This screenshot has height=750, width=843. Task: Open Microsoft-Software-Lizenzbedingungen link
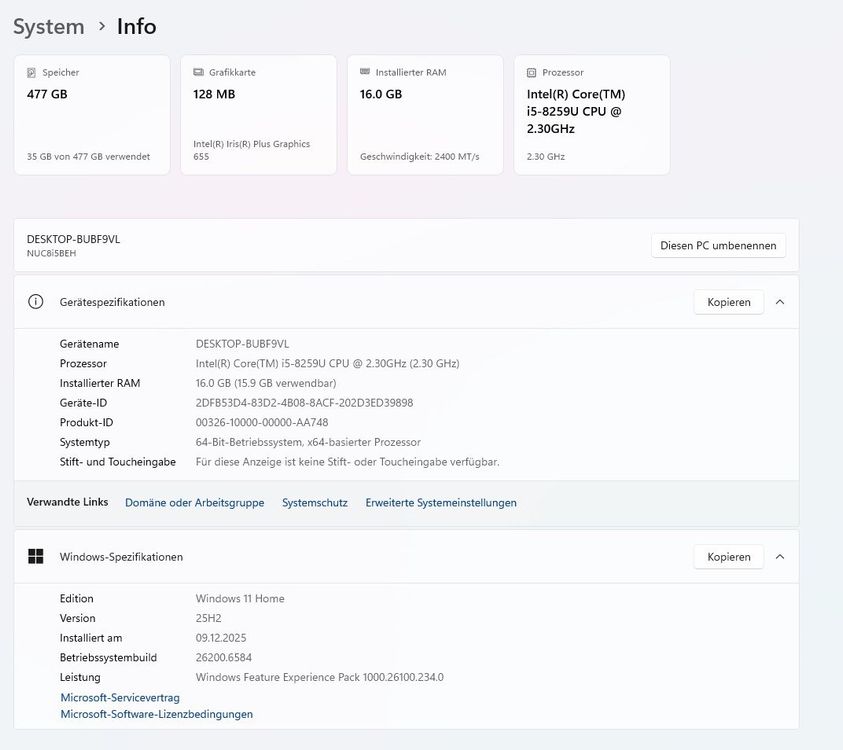156,714
